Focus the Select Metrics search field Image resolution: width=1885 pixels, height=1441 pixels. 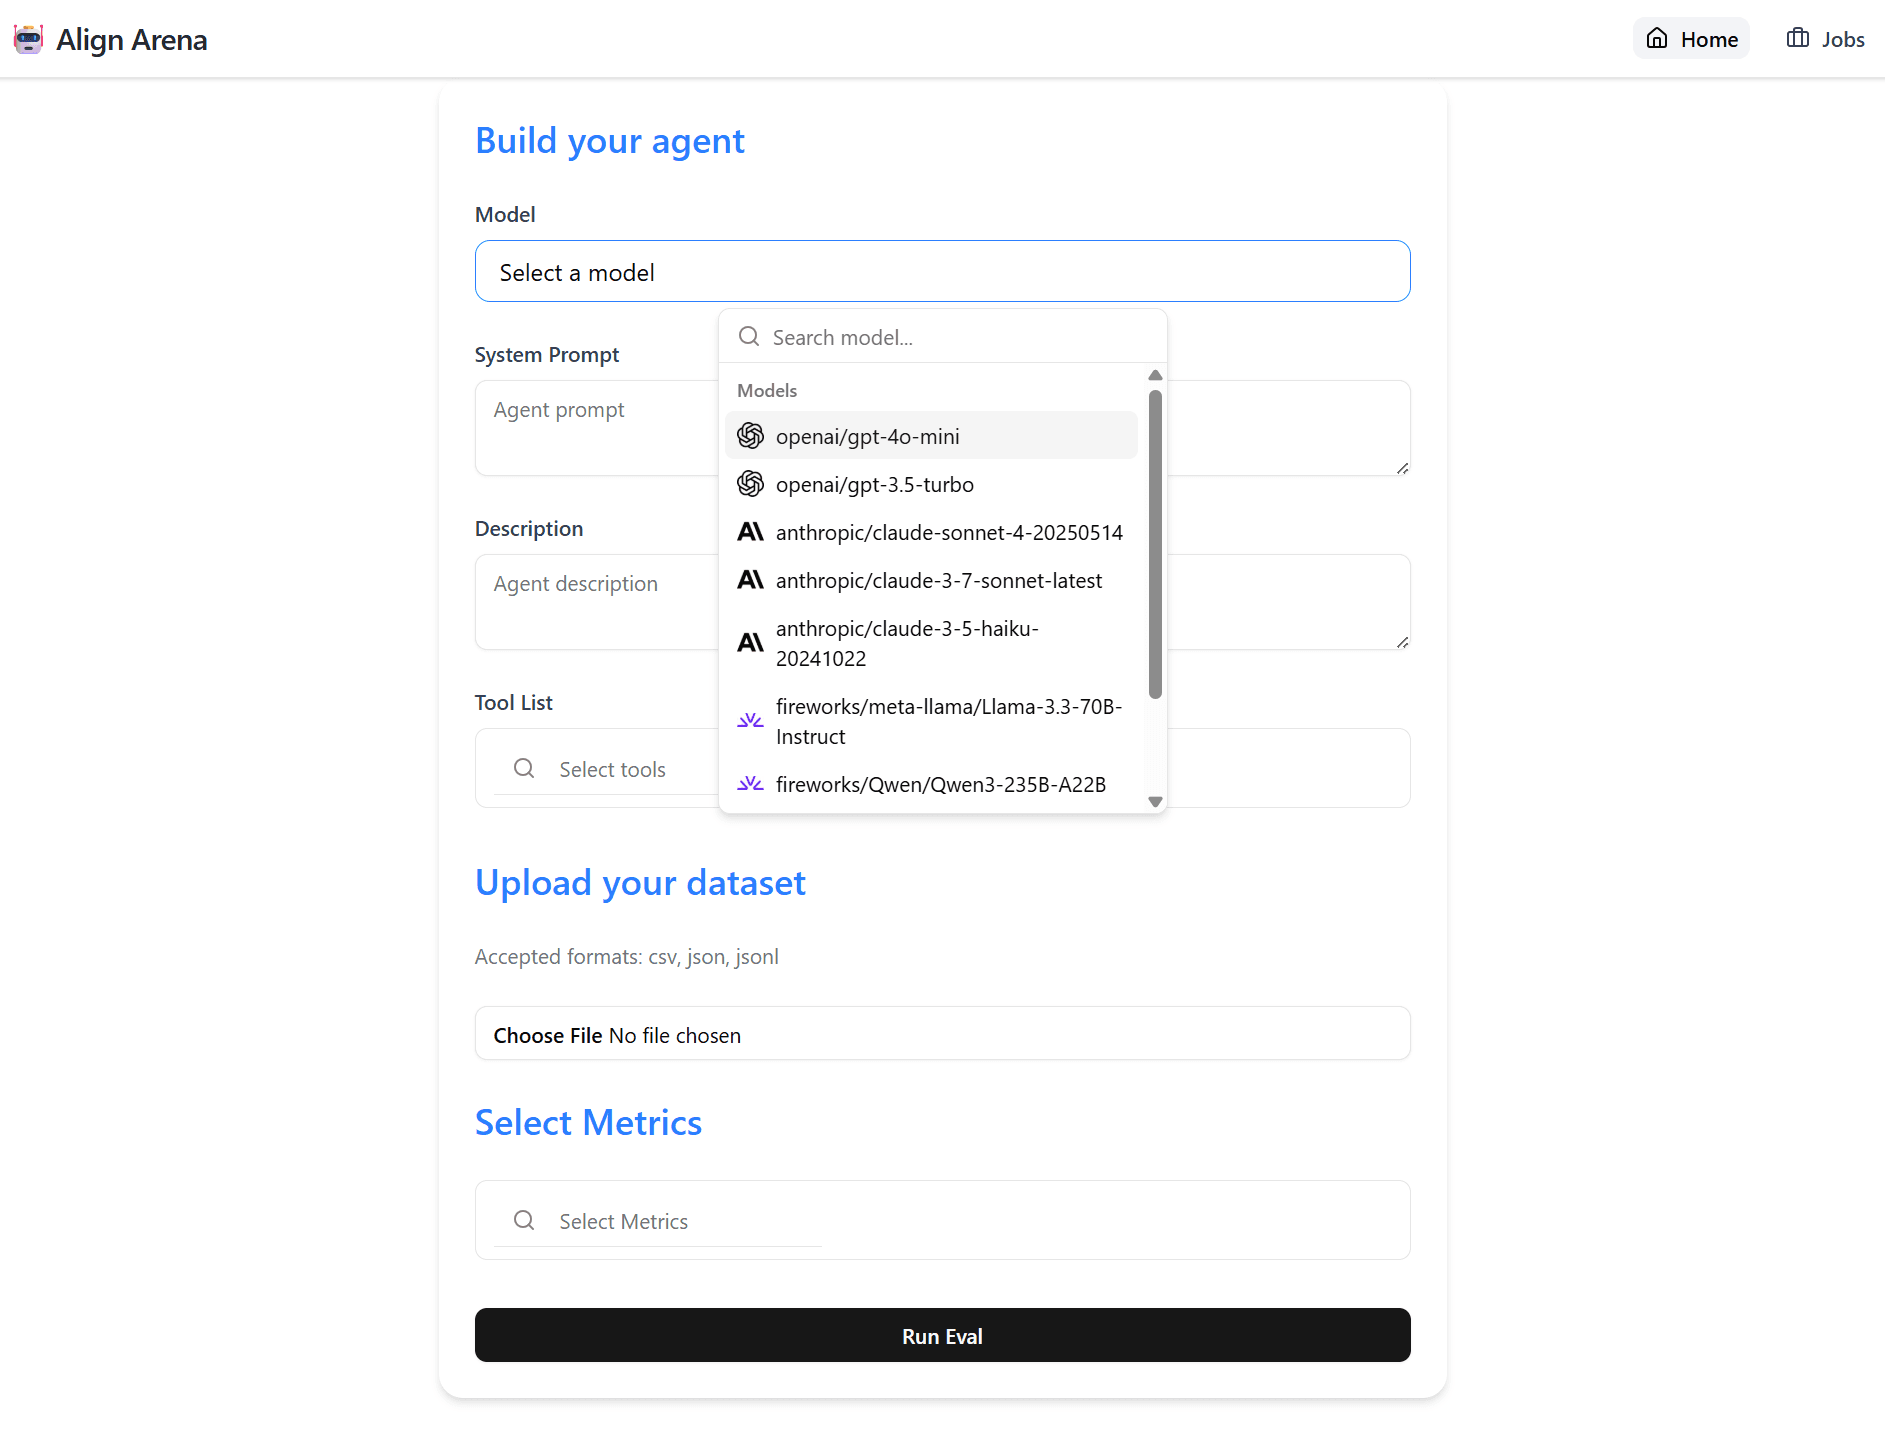click(x=658, y=1221)
